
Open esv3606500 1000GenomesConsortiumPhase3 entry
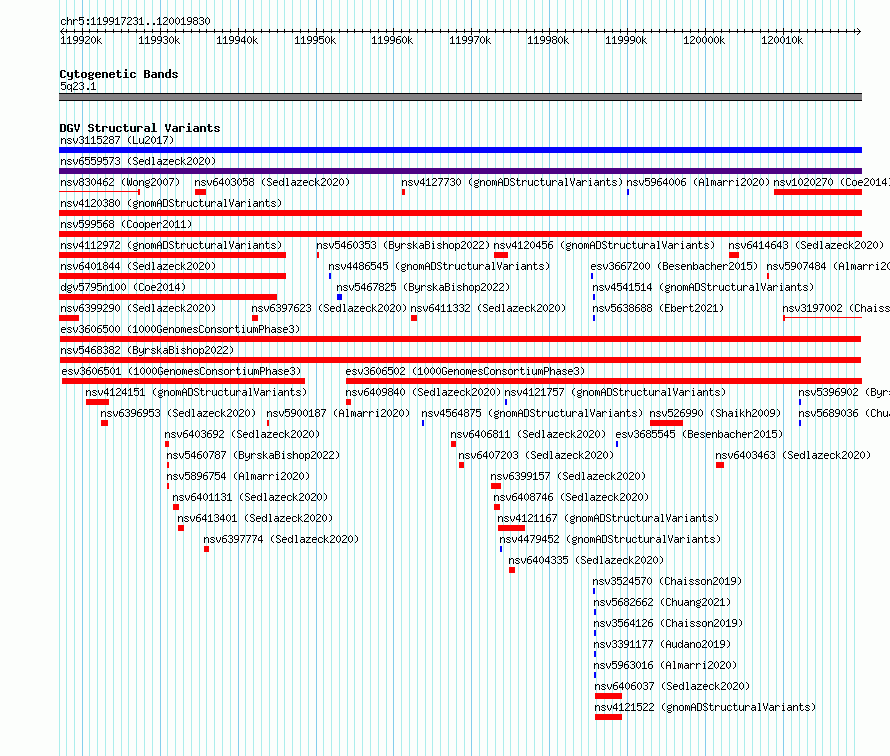(x=180, y=329)
